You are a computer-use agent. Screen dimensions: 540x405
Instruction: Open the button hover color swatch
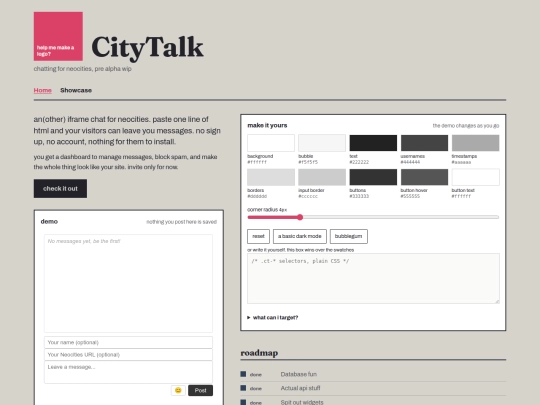(x=424, y=177)
